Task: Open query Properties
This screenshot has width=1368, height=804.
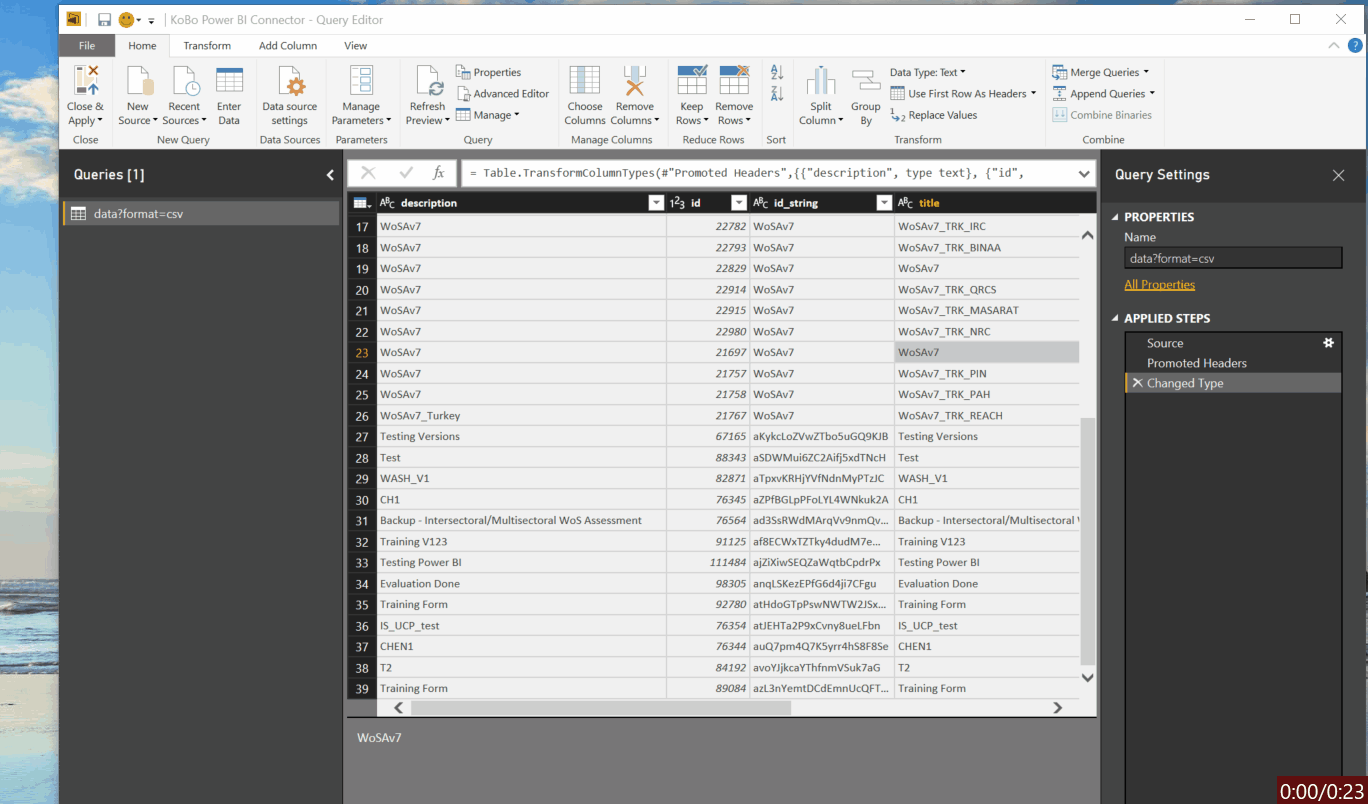Action: pyautogui.click(x=489, y=72)
